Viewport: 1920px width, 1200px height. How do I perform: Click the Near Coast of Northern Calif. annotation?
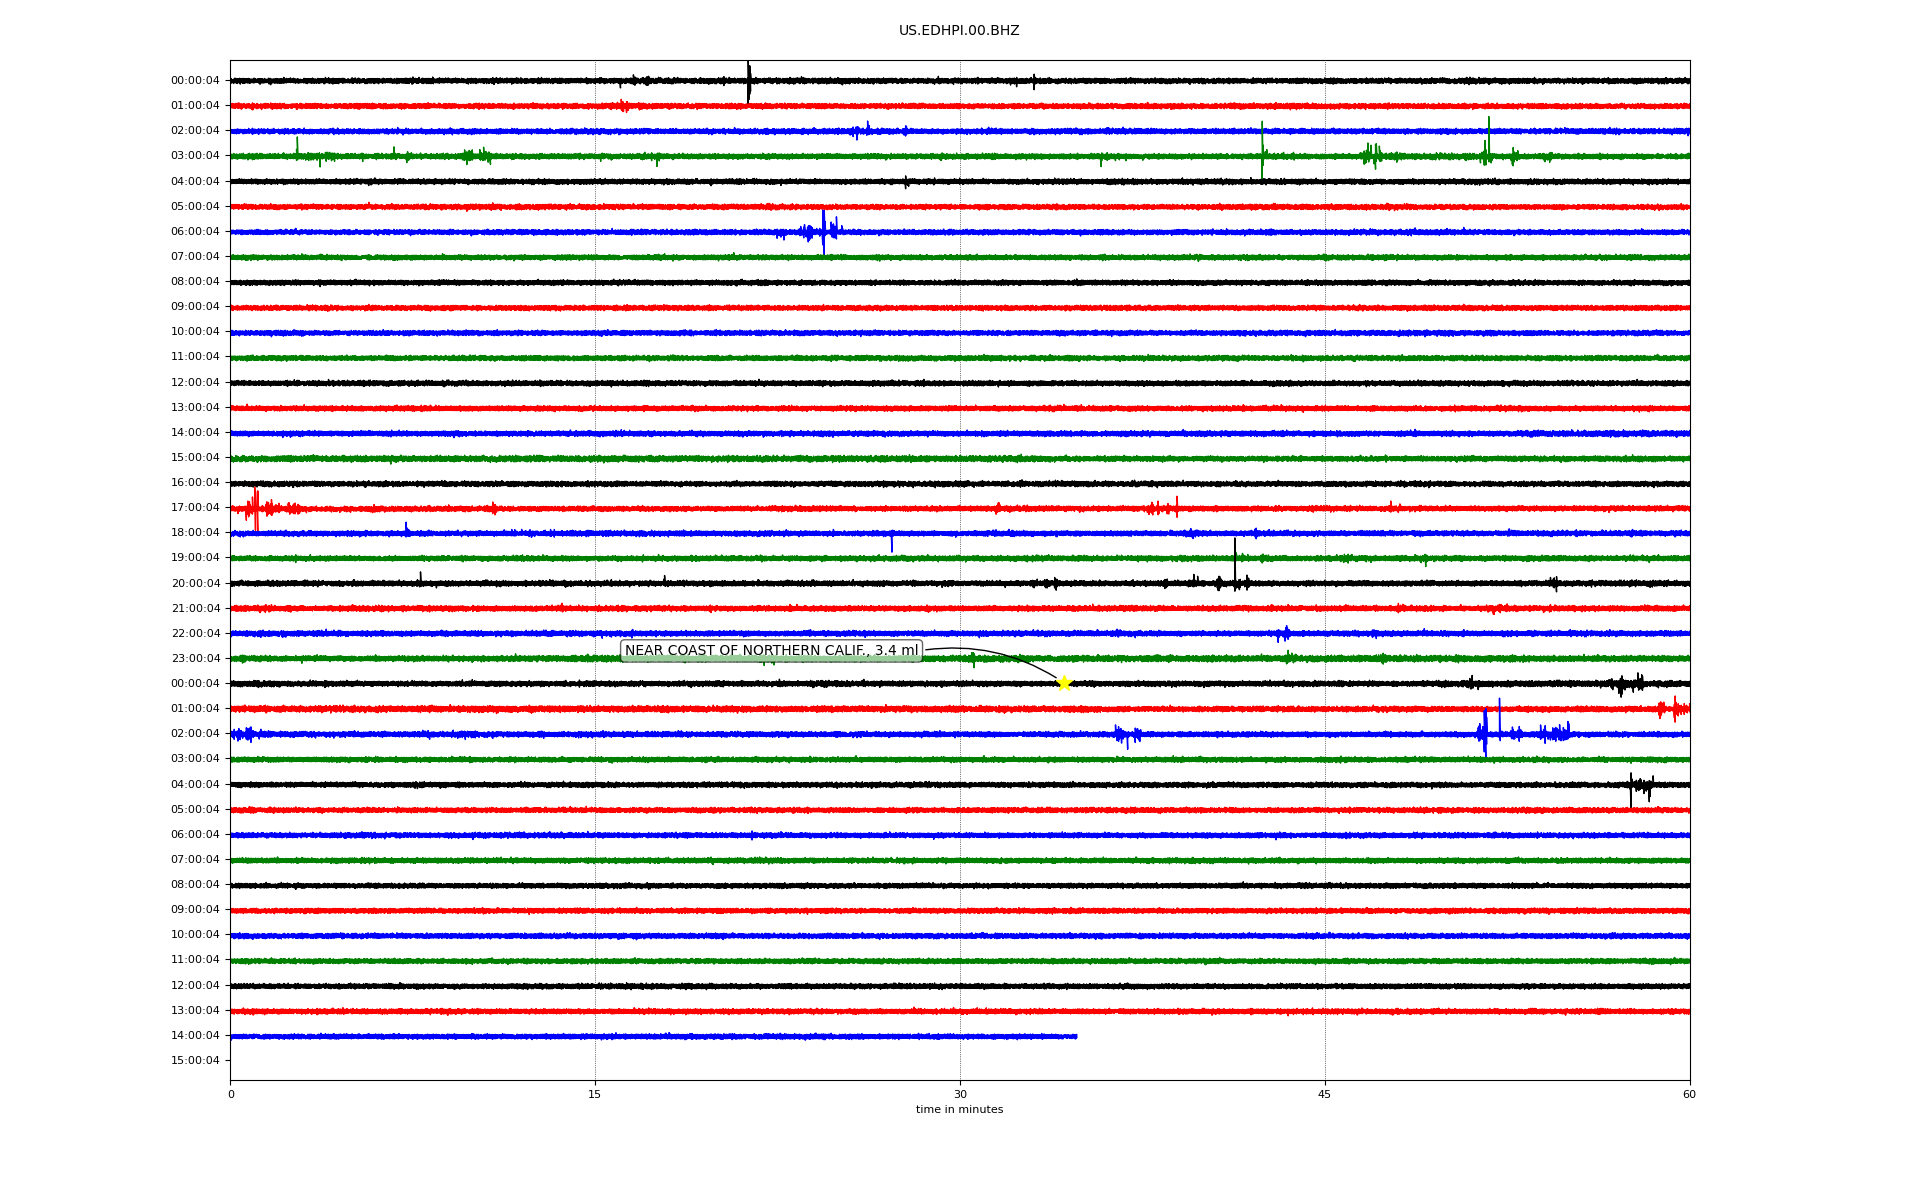click(x=771, y=651)
